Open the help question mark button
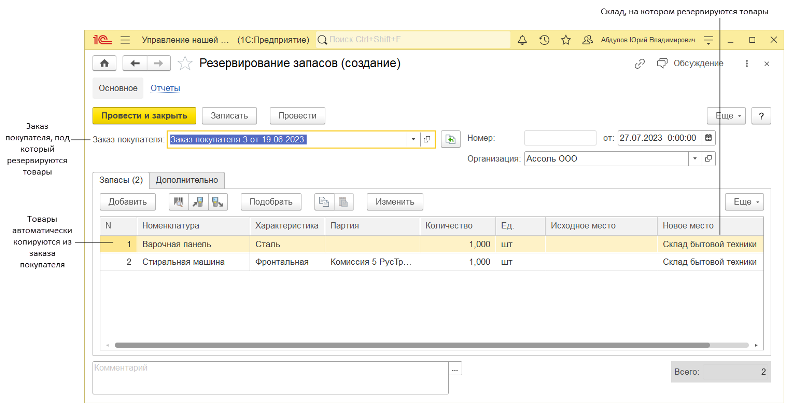 pyautogui.click(x=761, y=116)
